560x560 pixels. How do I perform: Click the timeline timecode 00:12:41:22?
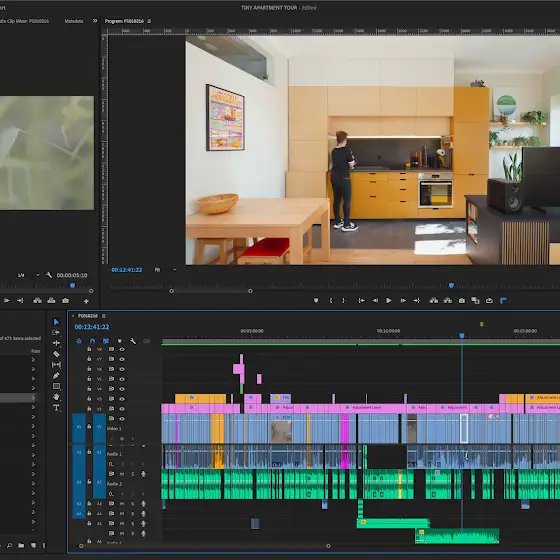[x=92, y=327]
